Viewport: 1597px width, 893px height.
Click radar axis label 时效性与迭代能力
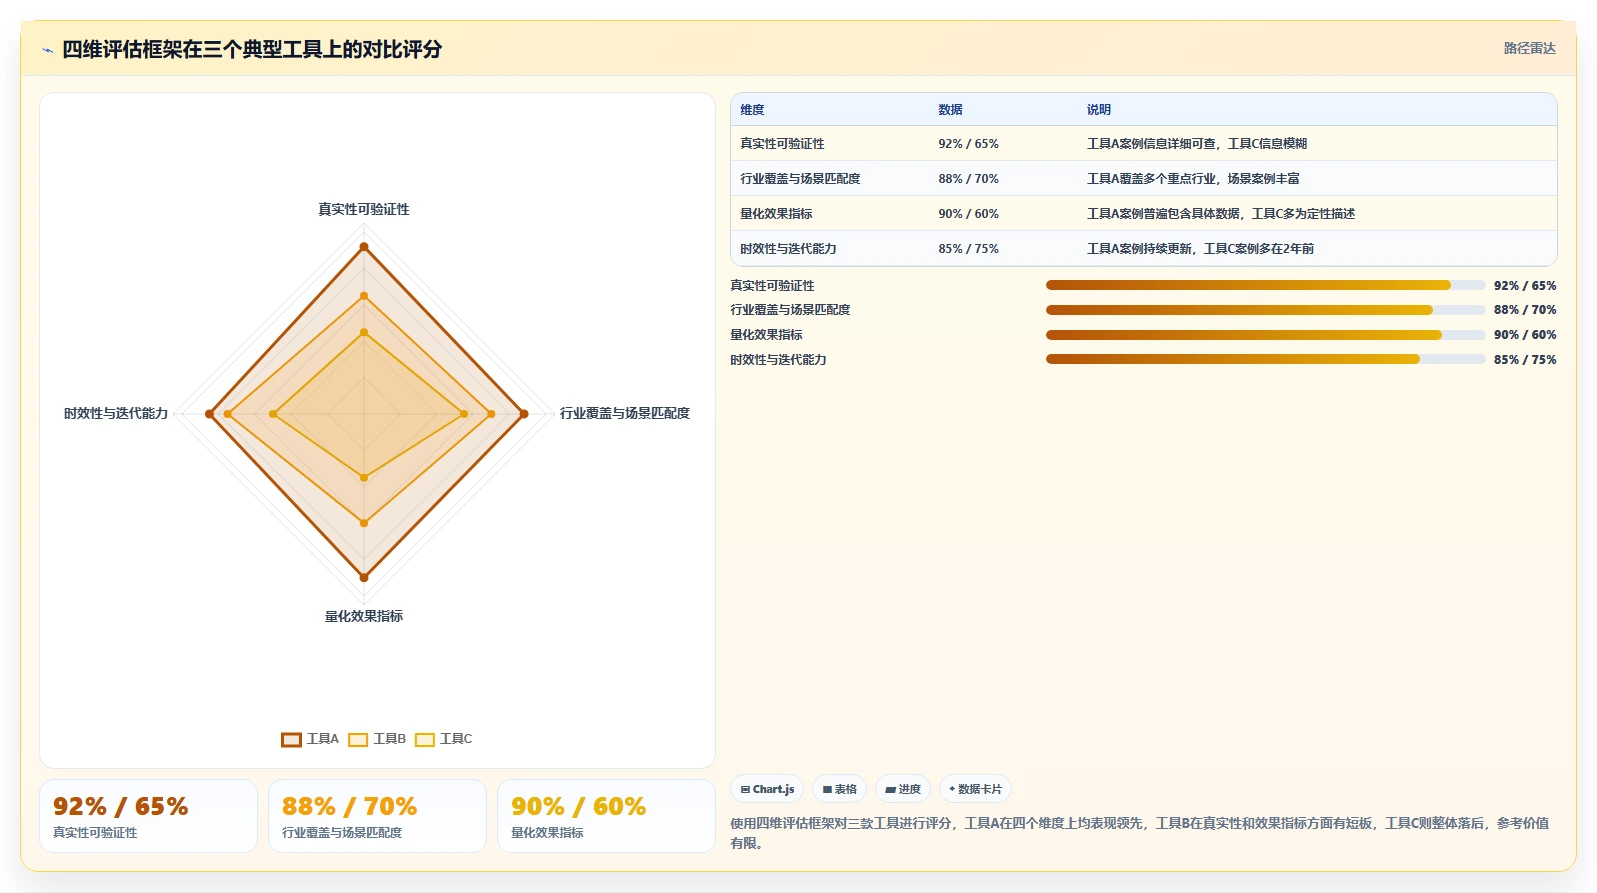(x=116, y=413)
